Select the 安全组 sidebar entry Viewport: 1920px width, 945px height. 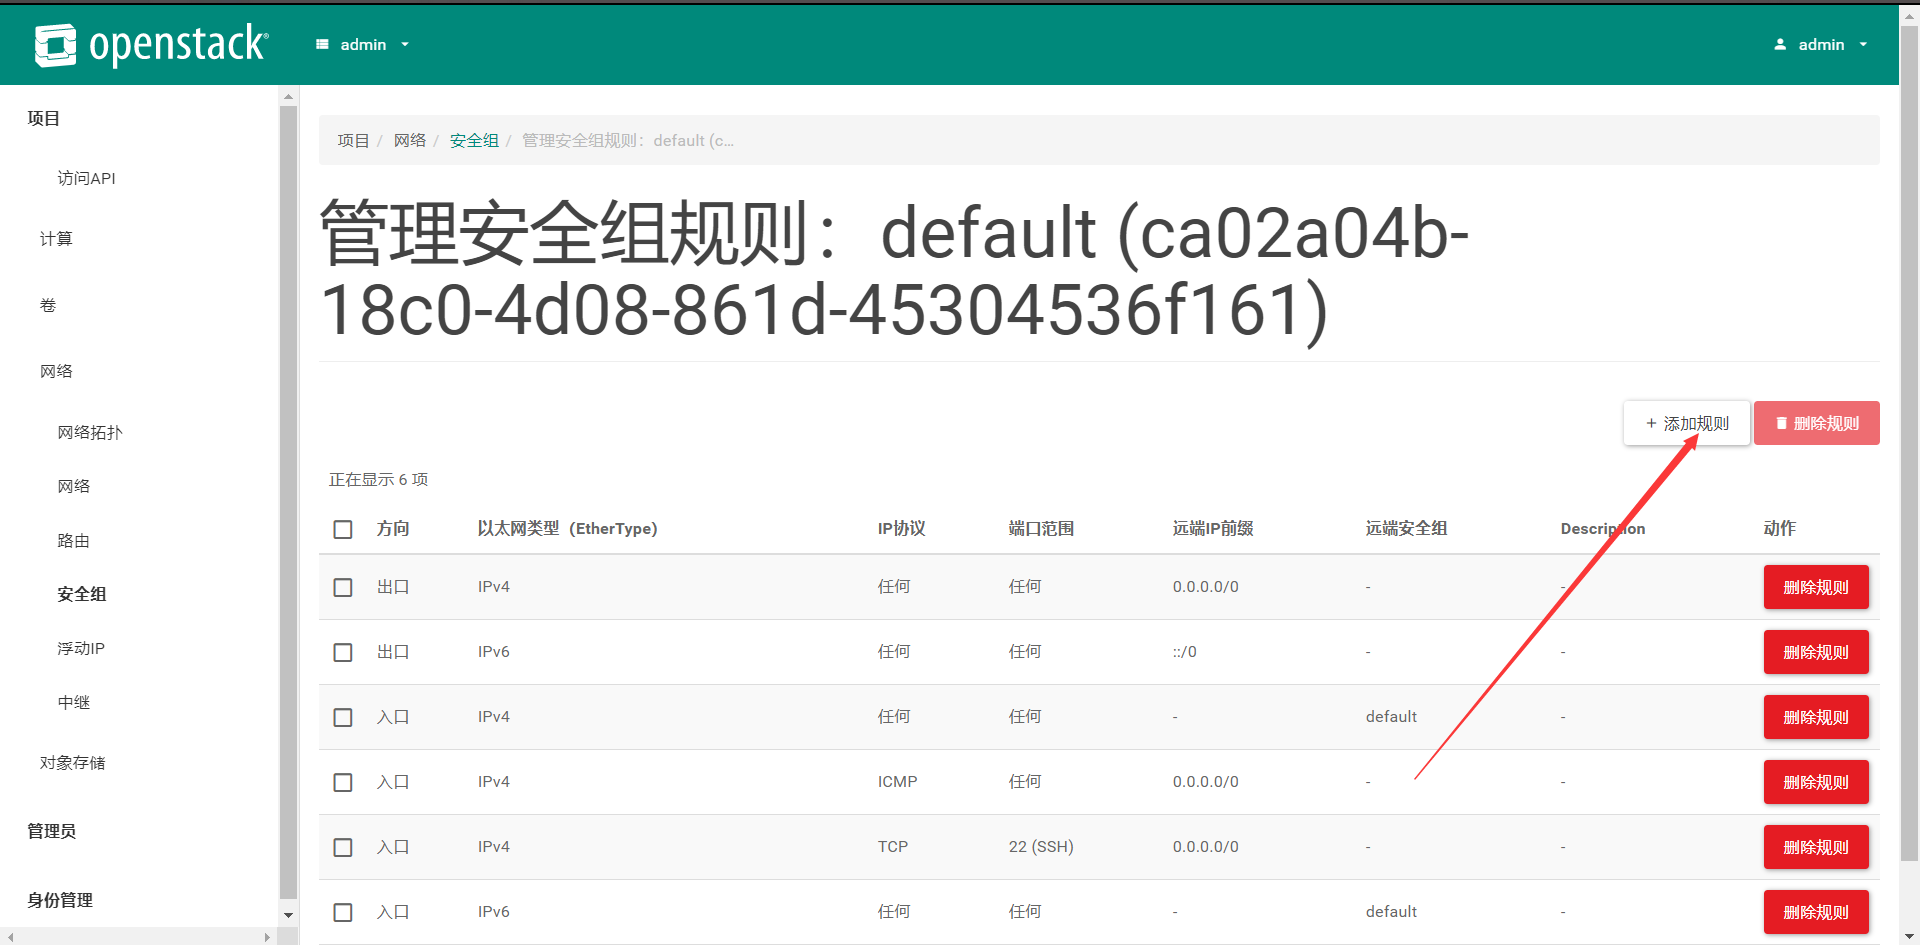(x=81, y=594)
